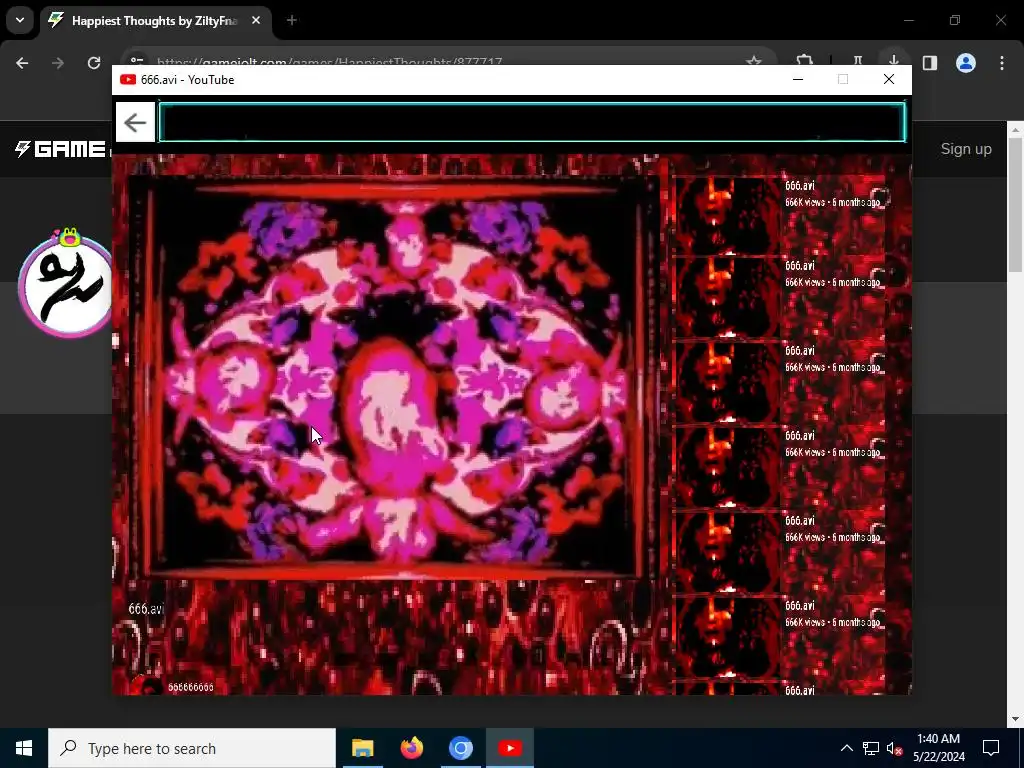Open the Chrome profile avatar
The height and width of the screenshot is (768, 1024).
(966, 63)
